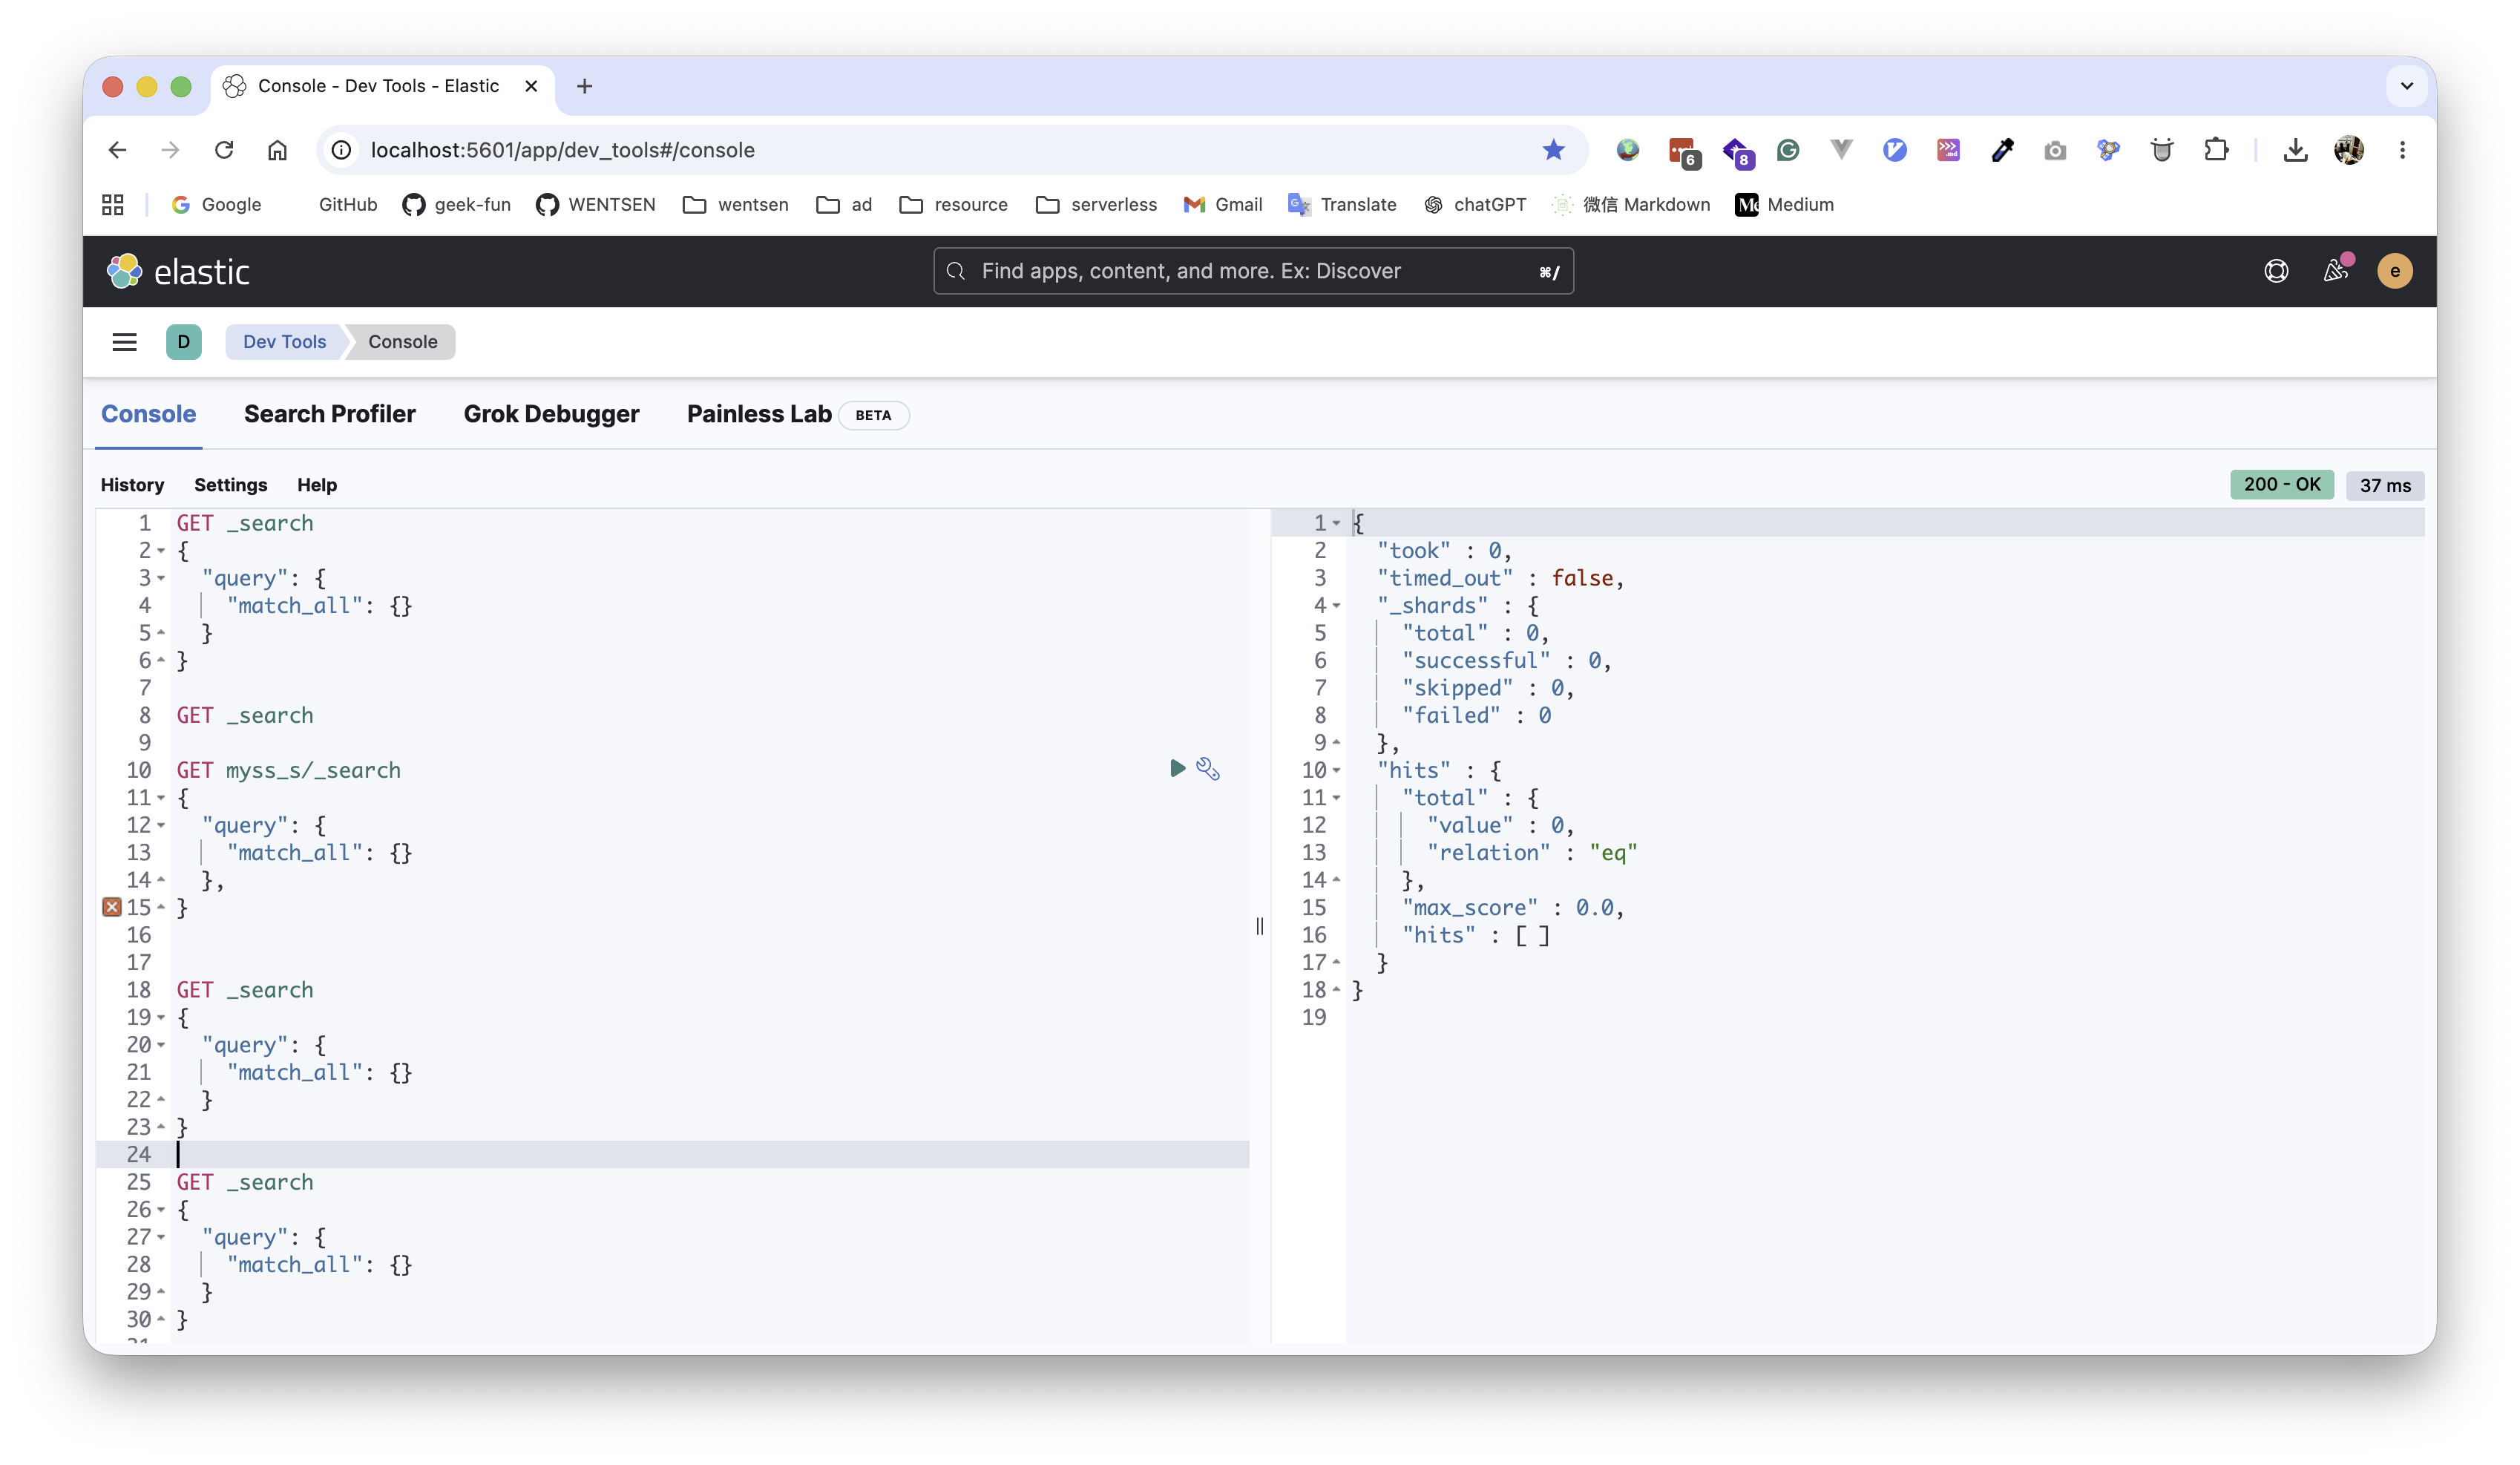2520x1465 pixels.
Task: Close the Console - Dev Tools tab
Action: (531, 86)
